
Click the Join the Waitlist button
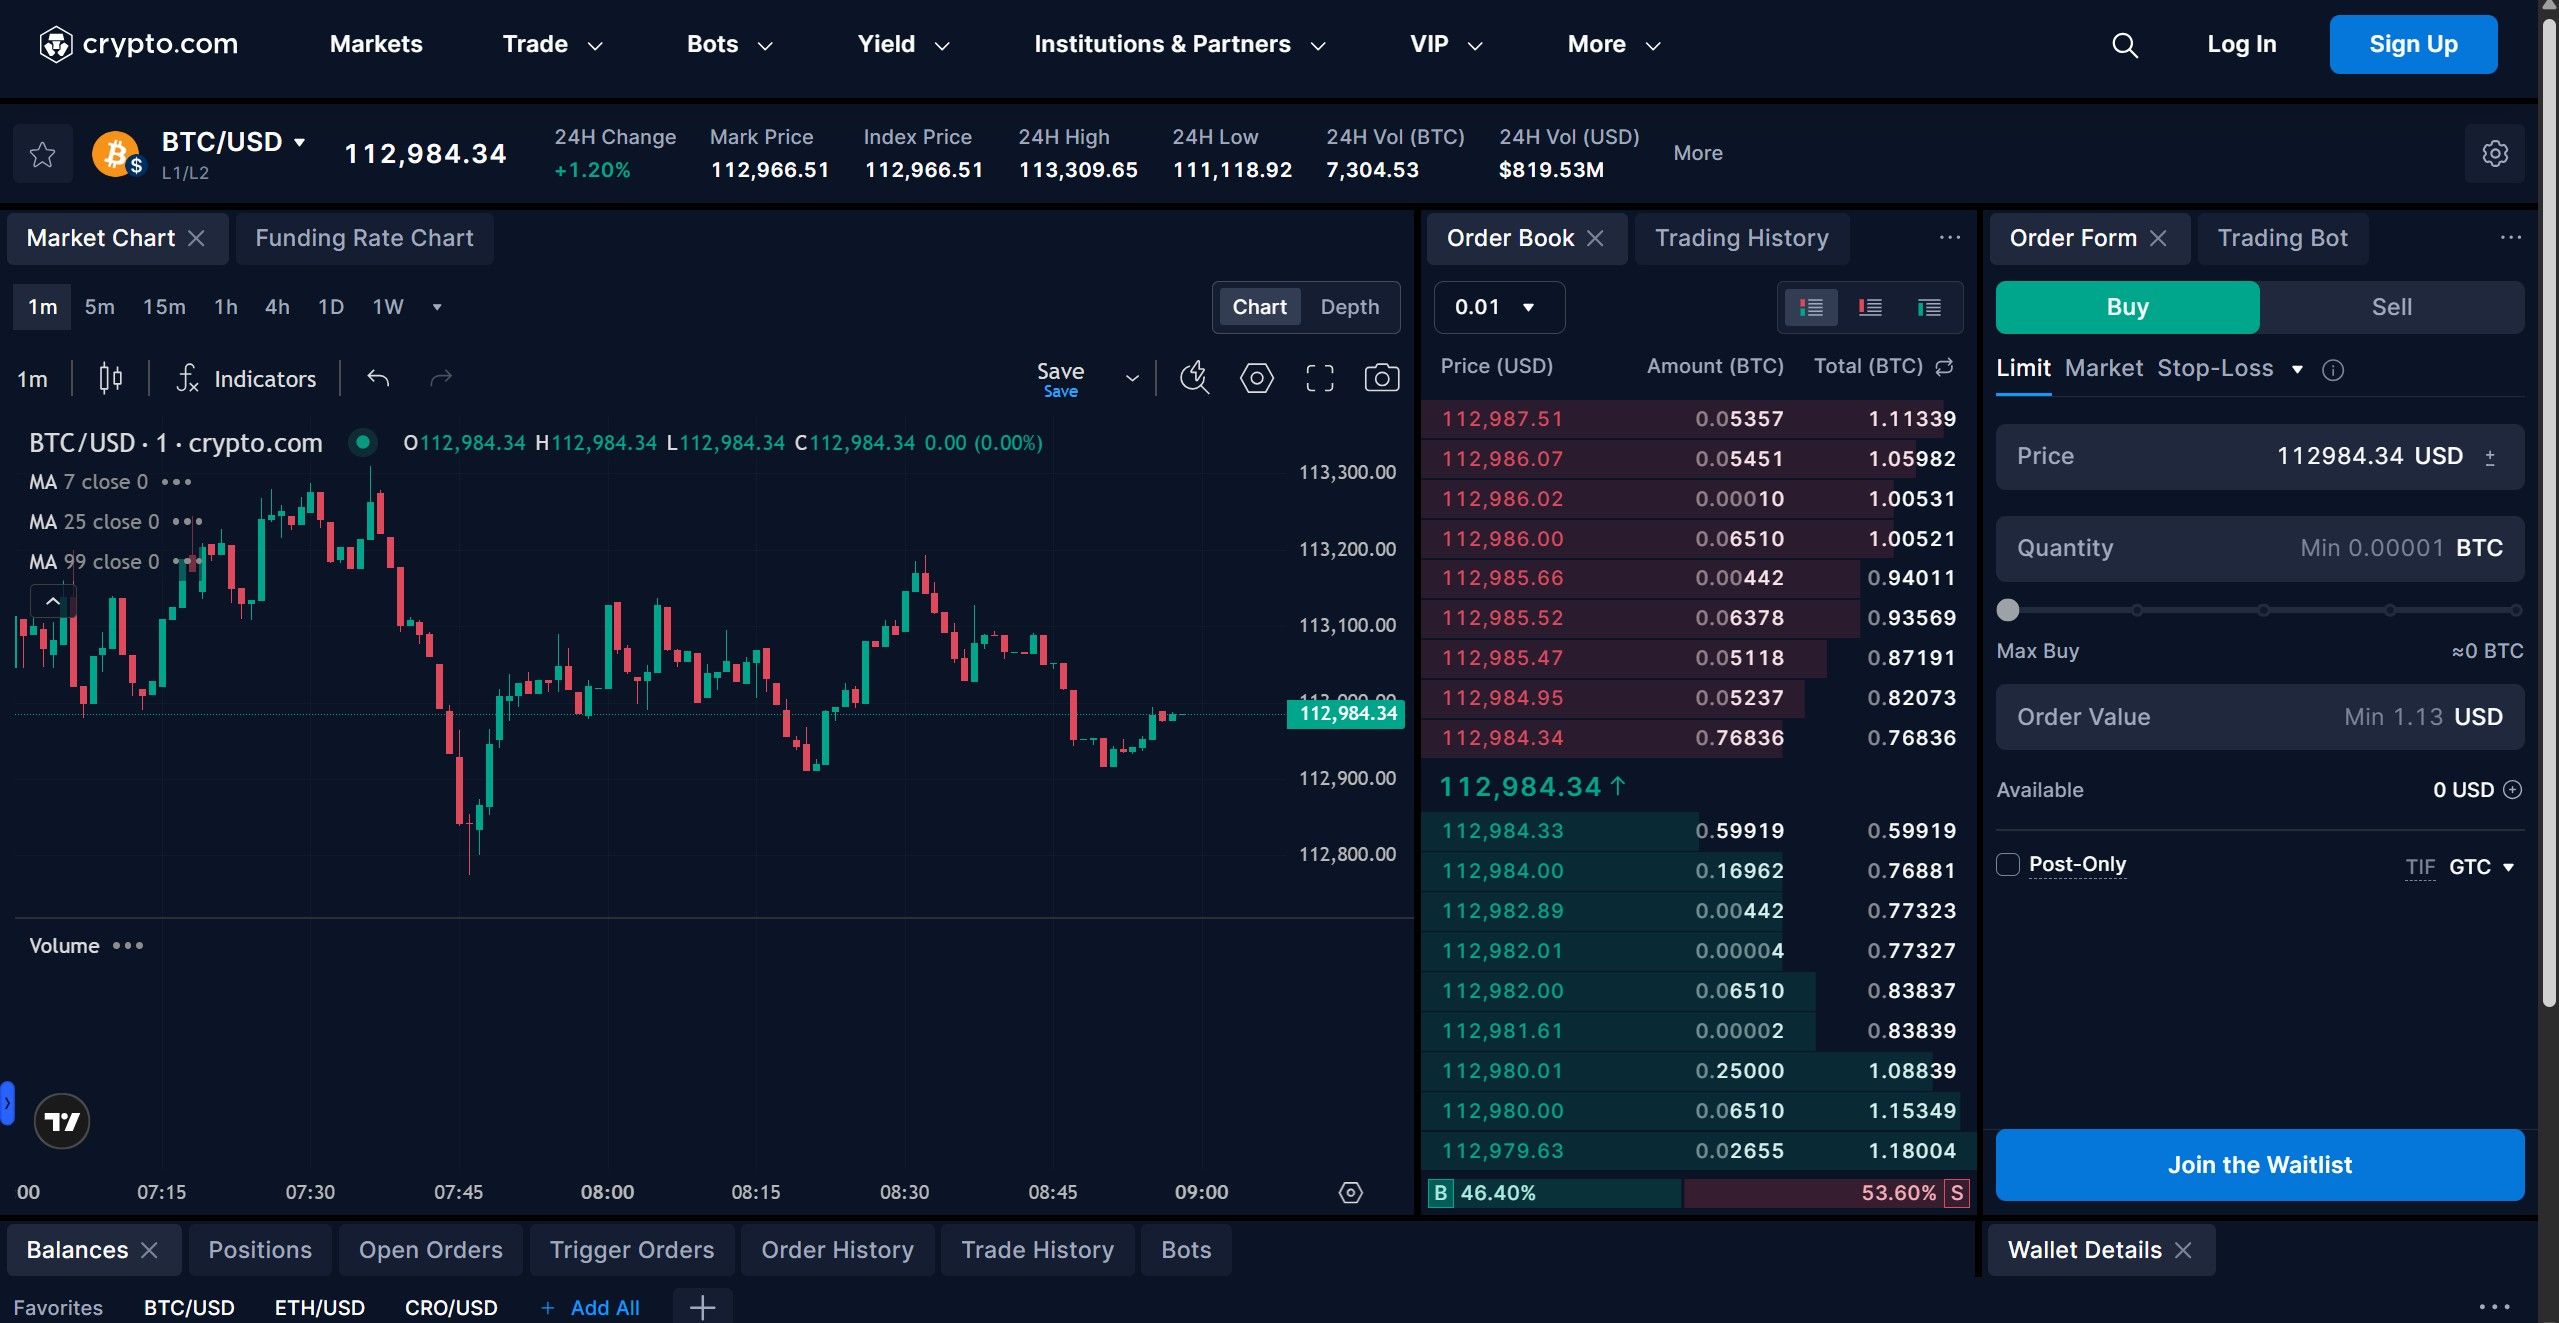[x=2259, y=1165]
